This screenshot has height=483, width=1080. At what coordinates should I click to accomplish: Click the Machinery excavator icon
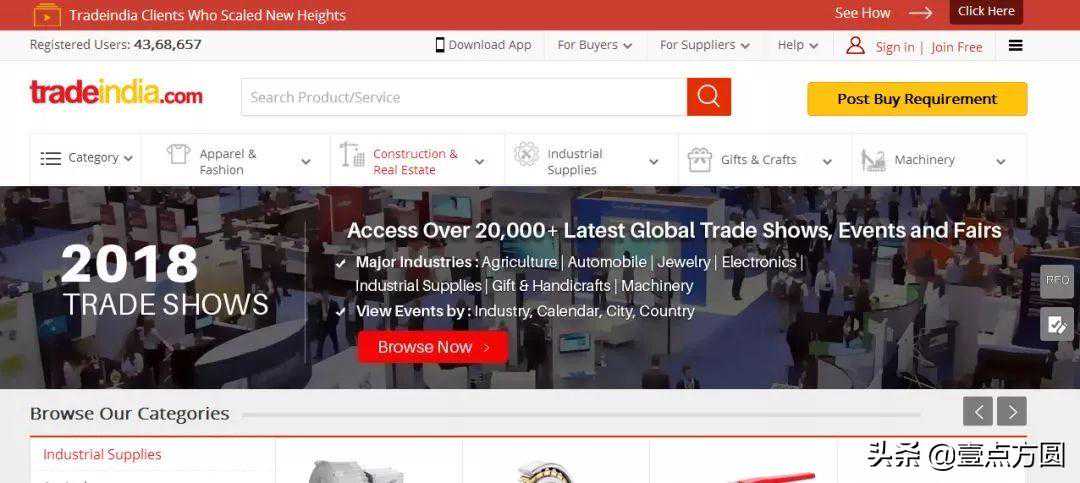point(873,160)
